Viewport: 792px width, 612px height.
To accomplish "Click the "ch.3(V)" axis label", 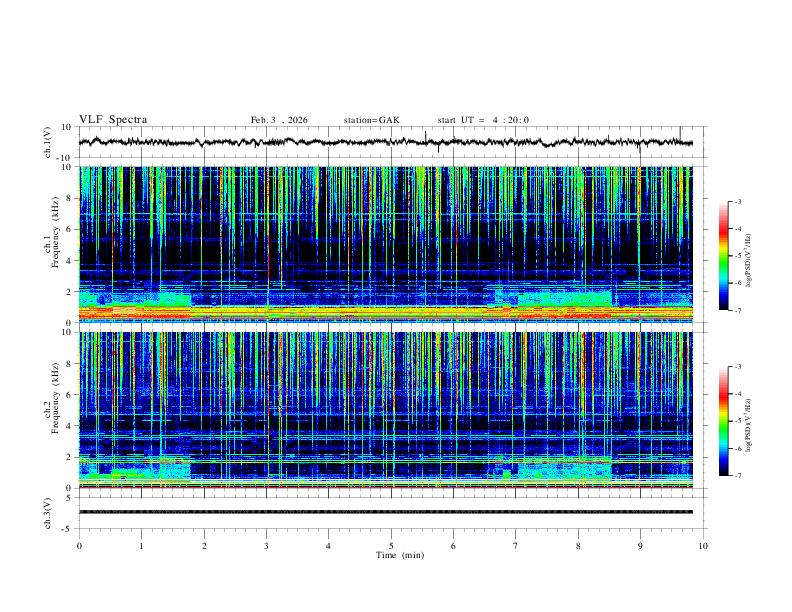I will (48, 513).
